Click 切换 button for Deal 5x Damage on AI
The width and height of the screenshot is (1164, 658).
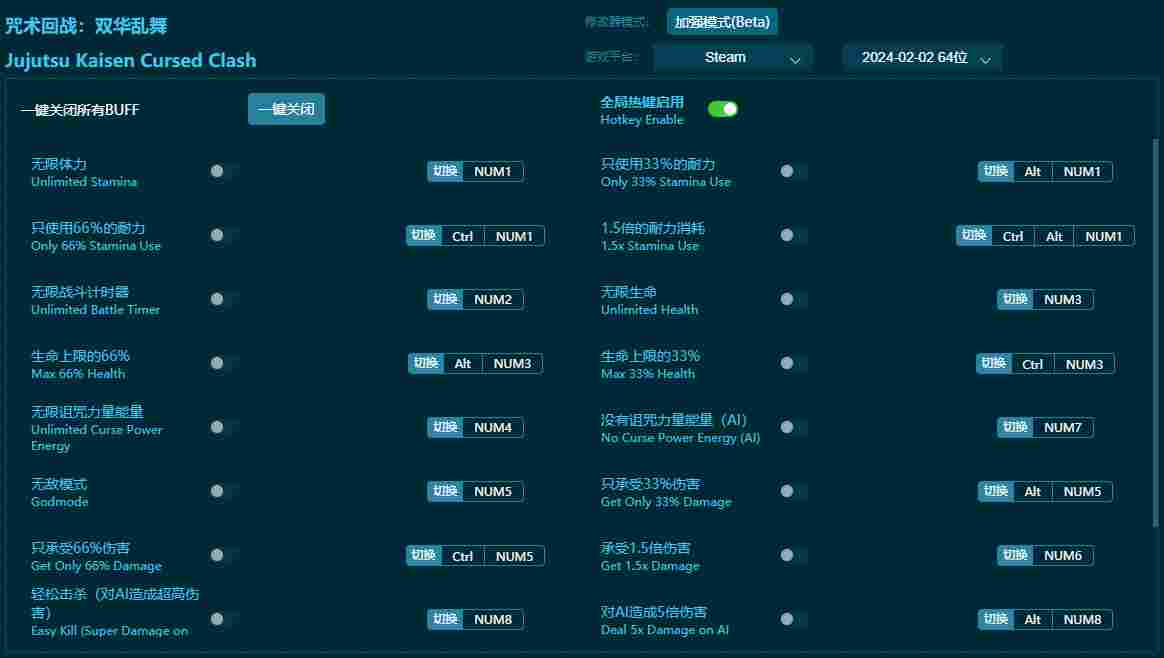995,619
